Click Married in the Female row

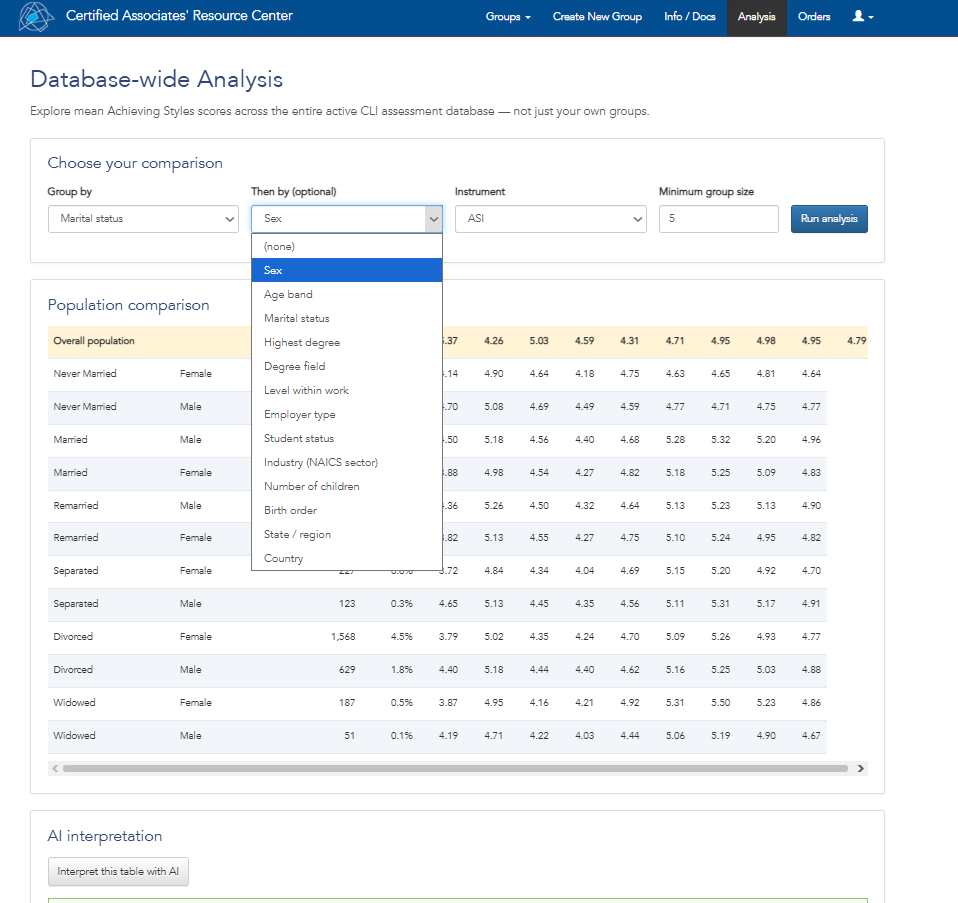[x=70, y=472]
